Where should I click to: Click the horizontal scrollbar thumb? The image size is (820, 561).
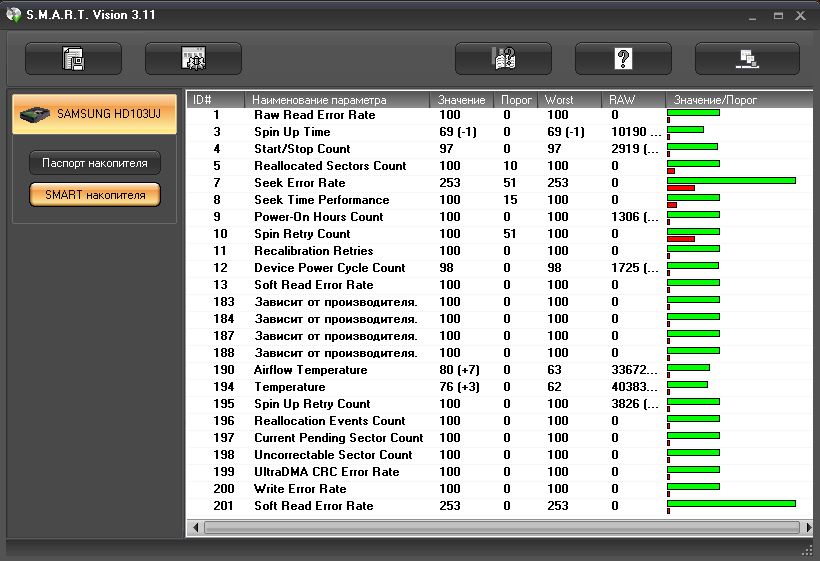click(x=502, y=528)
